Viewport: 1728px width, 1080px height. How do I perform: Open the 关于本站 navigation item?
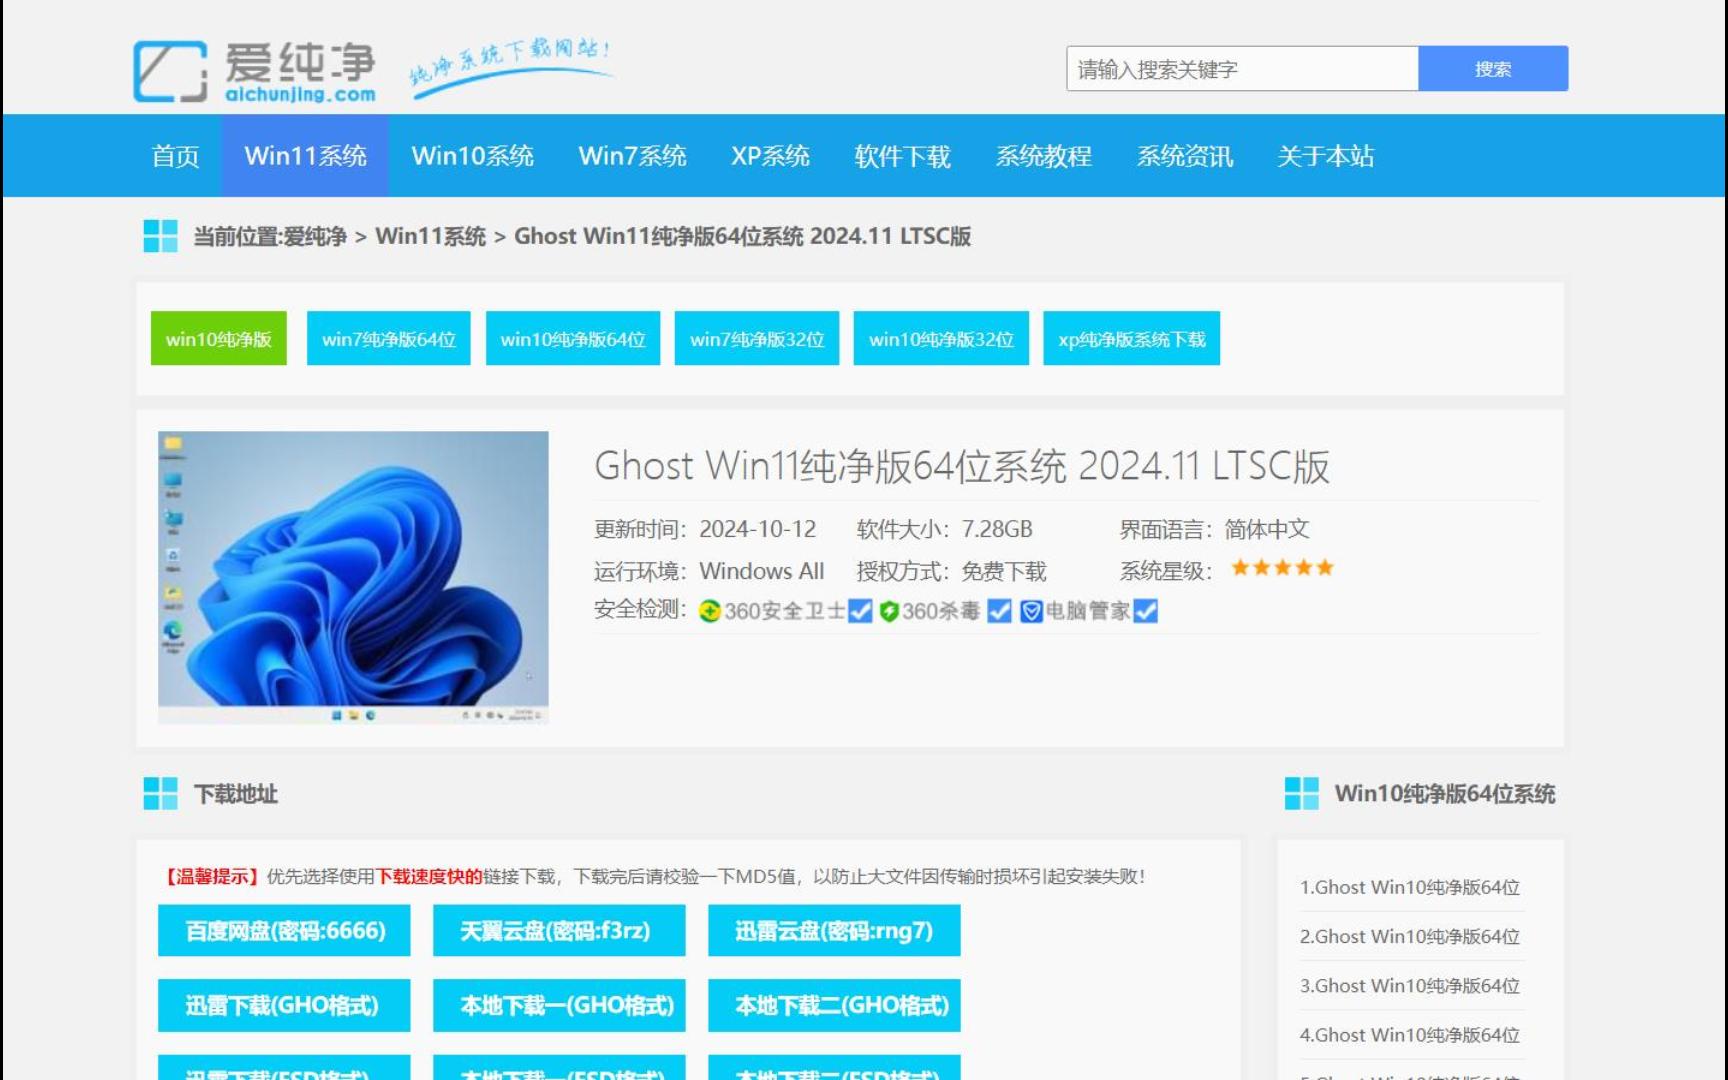point(1325,156)
